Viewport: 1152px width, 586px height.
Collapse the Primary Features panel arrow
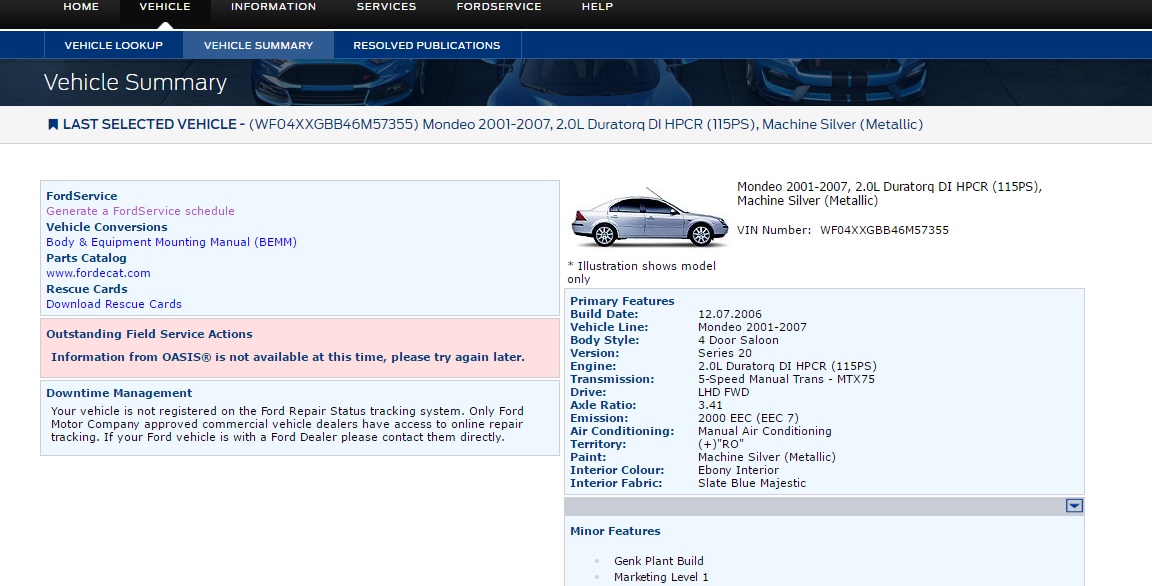pos(1074,506)
